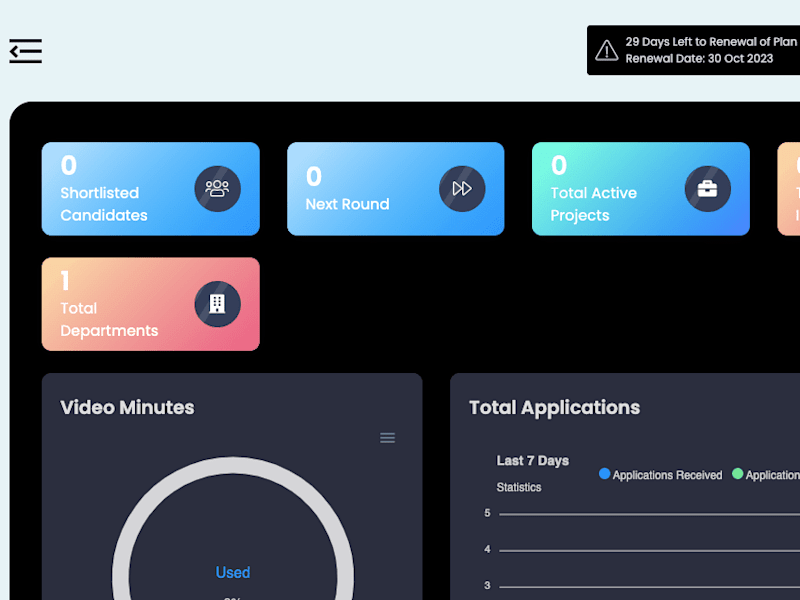Image resolution: width=800 pixels, height=600 pixels.
Task: Click the "Renewal Date: 30 Oct 2023" text
Action: point(699,59)
